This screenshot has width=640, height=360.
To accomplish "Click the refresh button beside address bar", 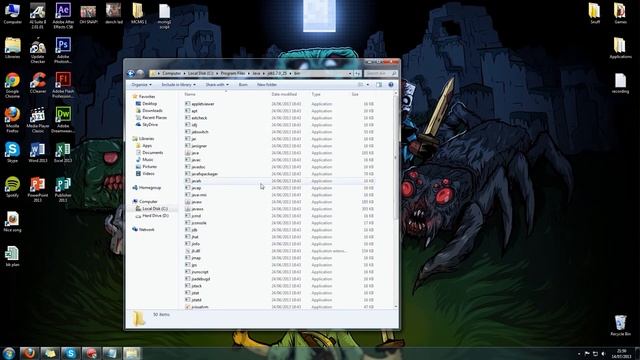I will pos(358,73).
